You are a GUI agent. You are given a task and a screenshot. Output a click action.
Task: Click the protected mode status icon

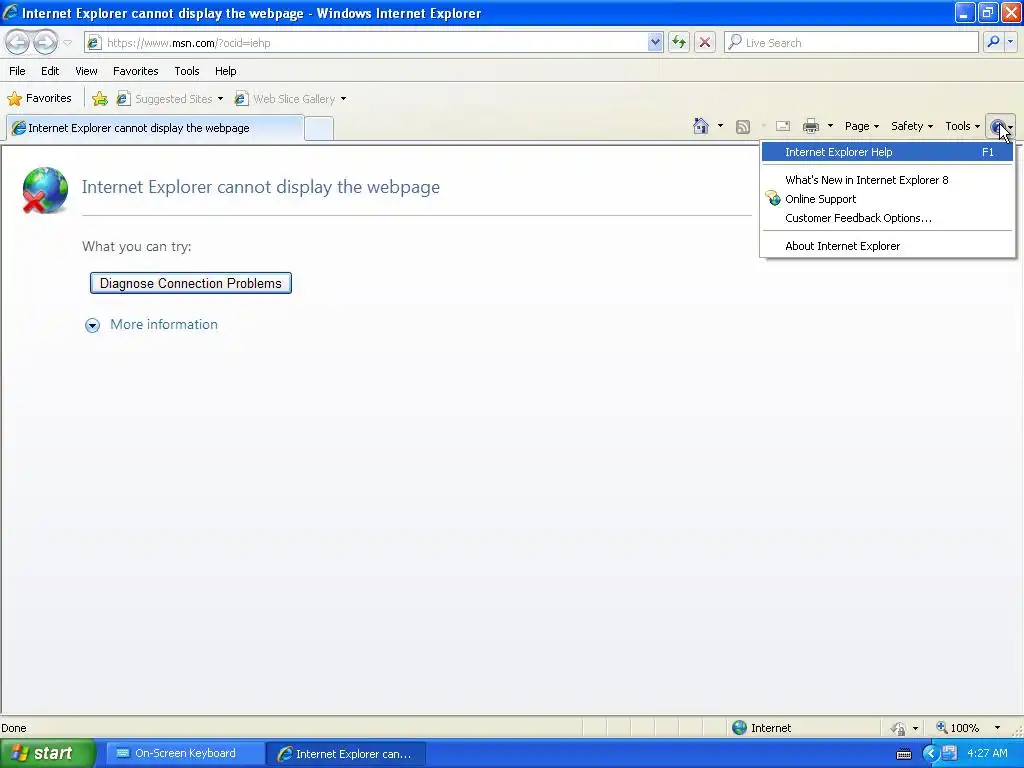coord(899,728)
